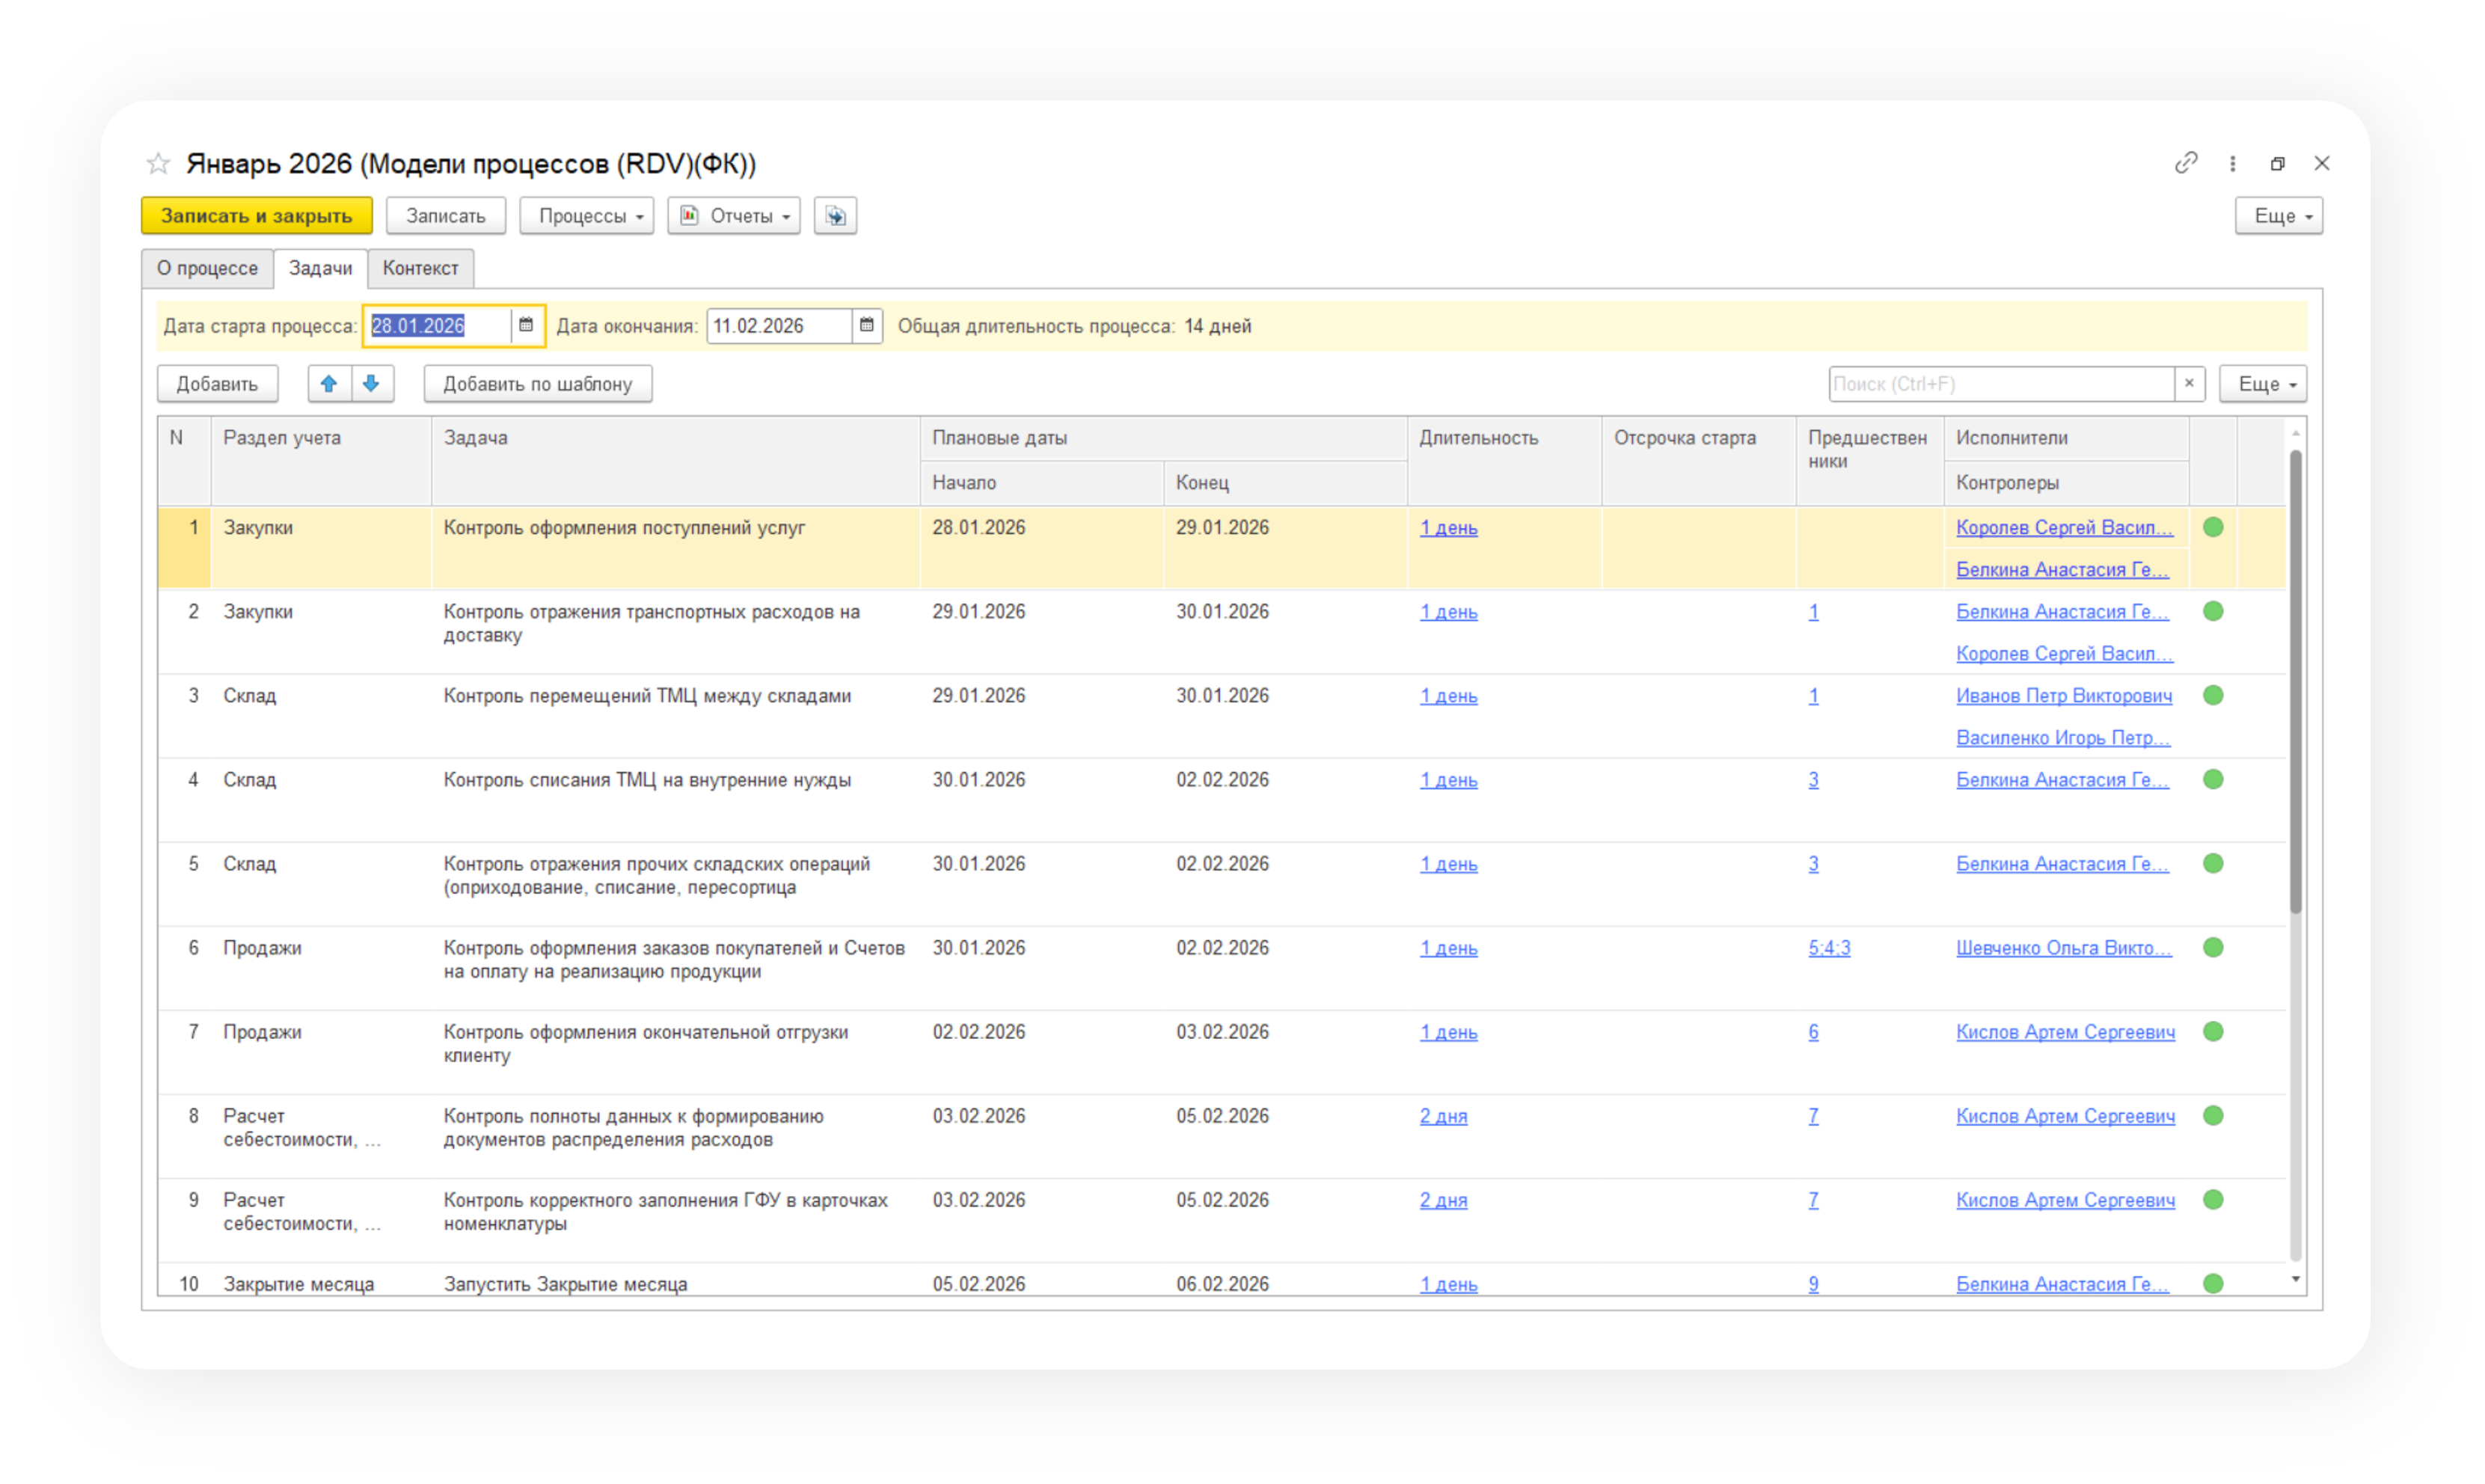This screenshot has width=2485, height=1484.
Task: Open the Отчеты dropdown menu
Action: 734,216
